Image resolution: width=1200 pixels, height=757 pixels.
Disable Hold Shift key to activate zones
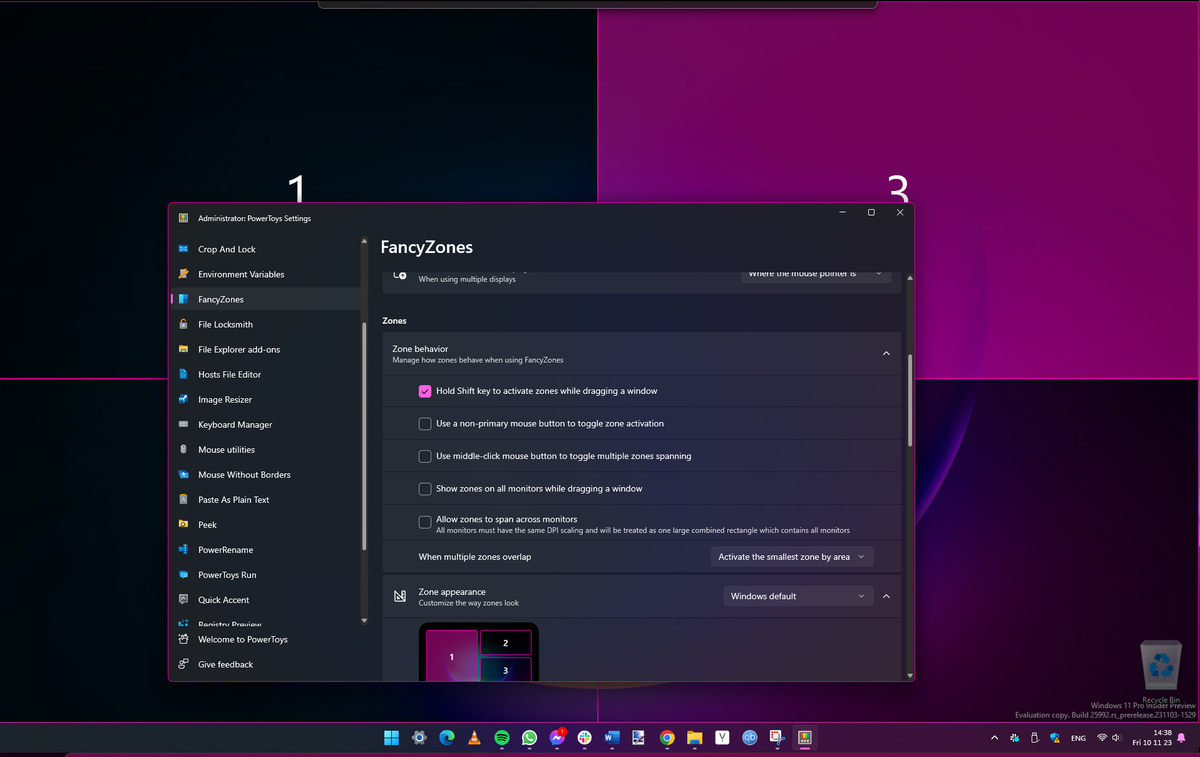425,391
